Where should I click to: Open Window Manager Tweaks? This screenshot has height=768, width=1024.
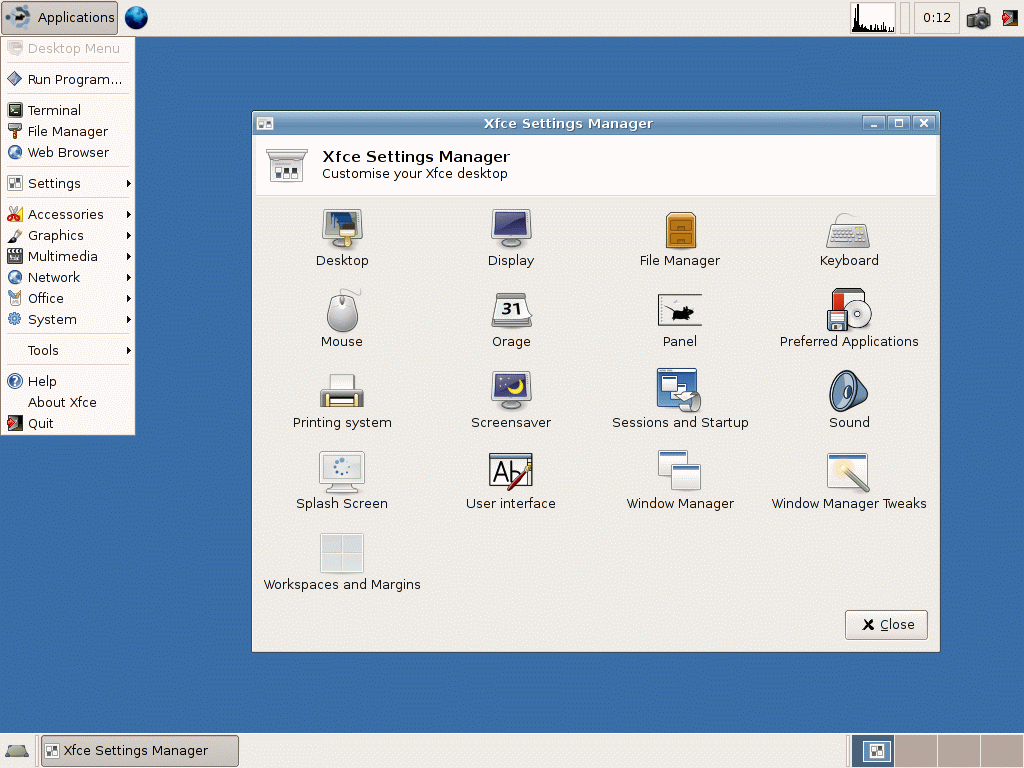coord(848,472)
